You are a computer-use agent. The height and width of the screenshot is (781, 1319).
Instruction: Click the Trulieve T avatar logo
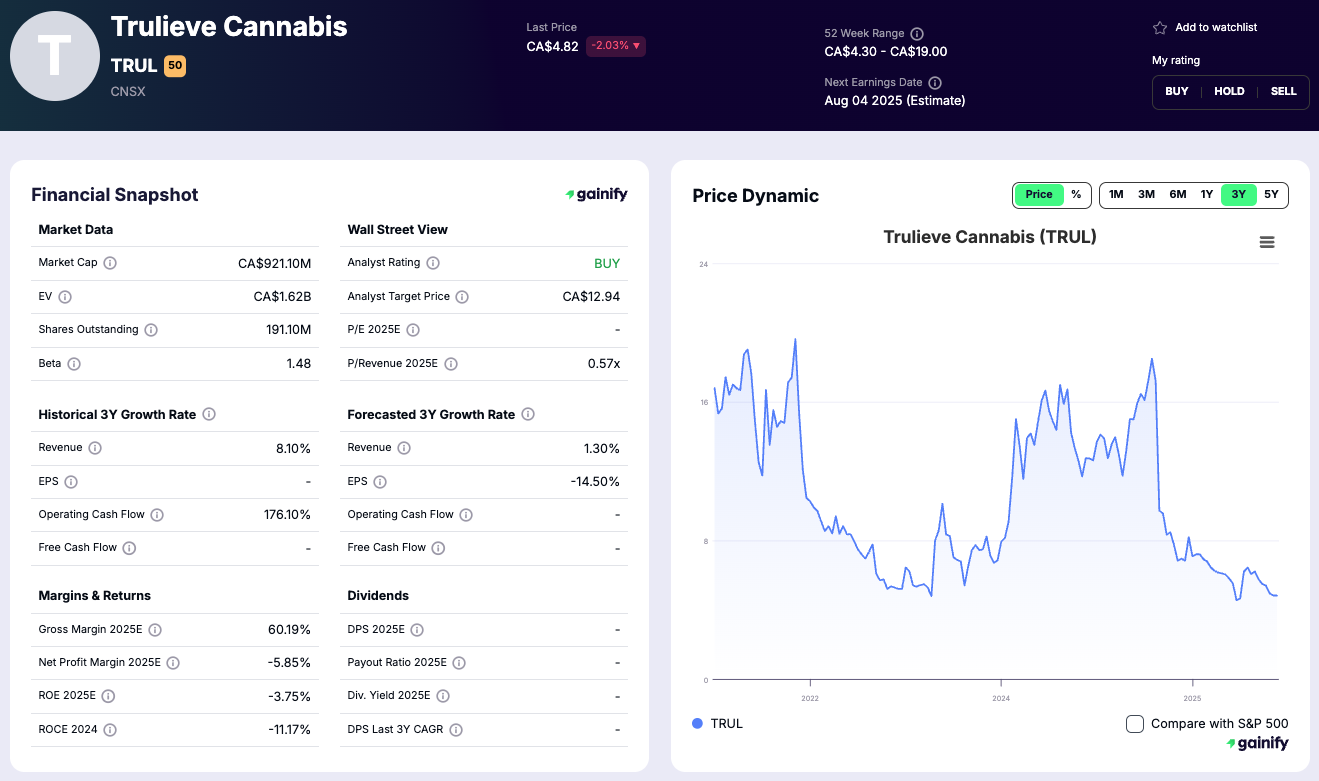pos(55,55)
